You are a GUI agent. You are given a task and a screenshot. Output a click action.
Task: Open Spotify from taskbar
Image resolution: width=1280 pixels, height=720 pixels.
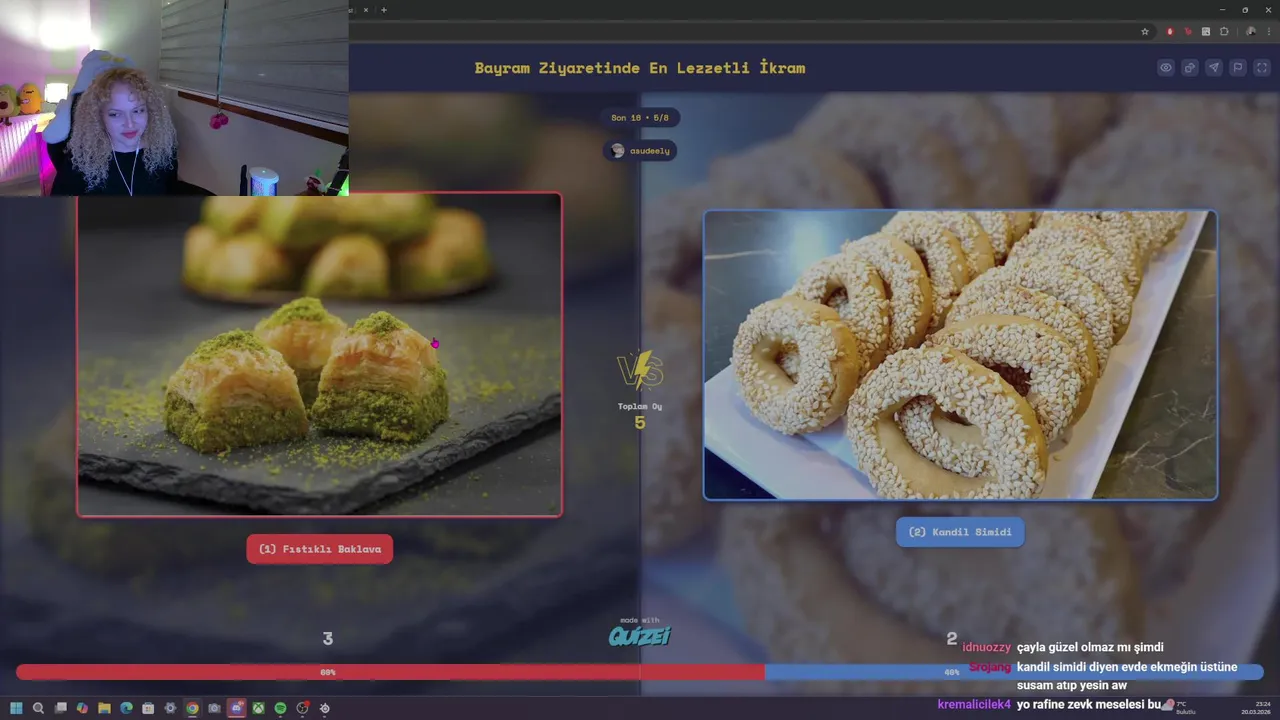point(280,708)
